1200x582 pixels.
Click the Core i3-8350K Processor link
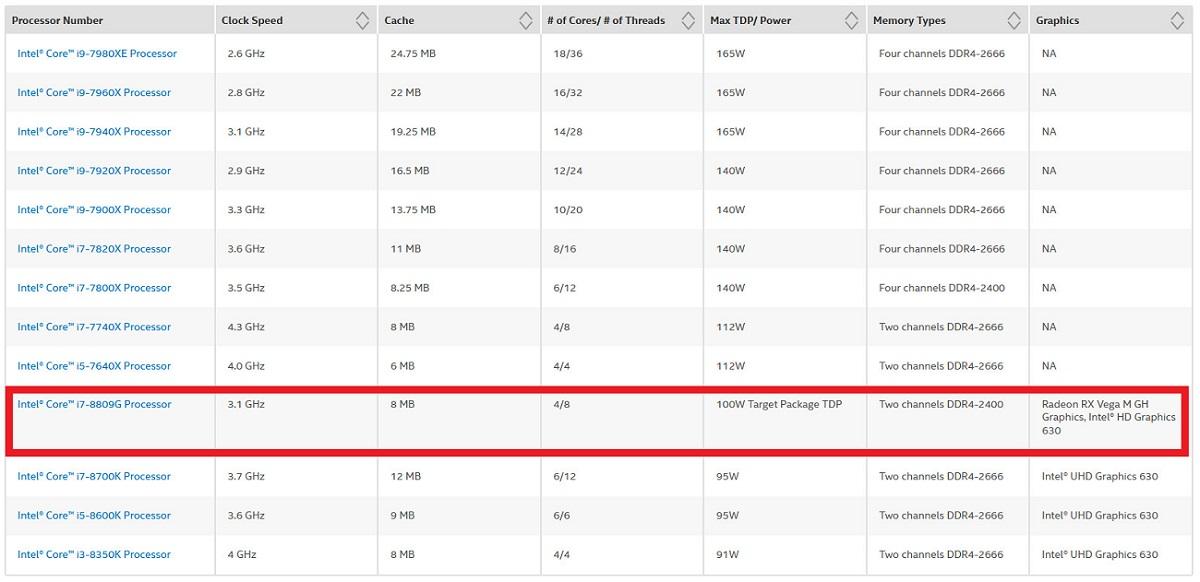point(94,555)
